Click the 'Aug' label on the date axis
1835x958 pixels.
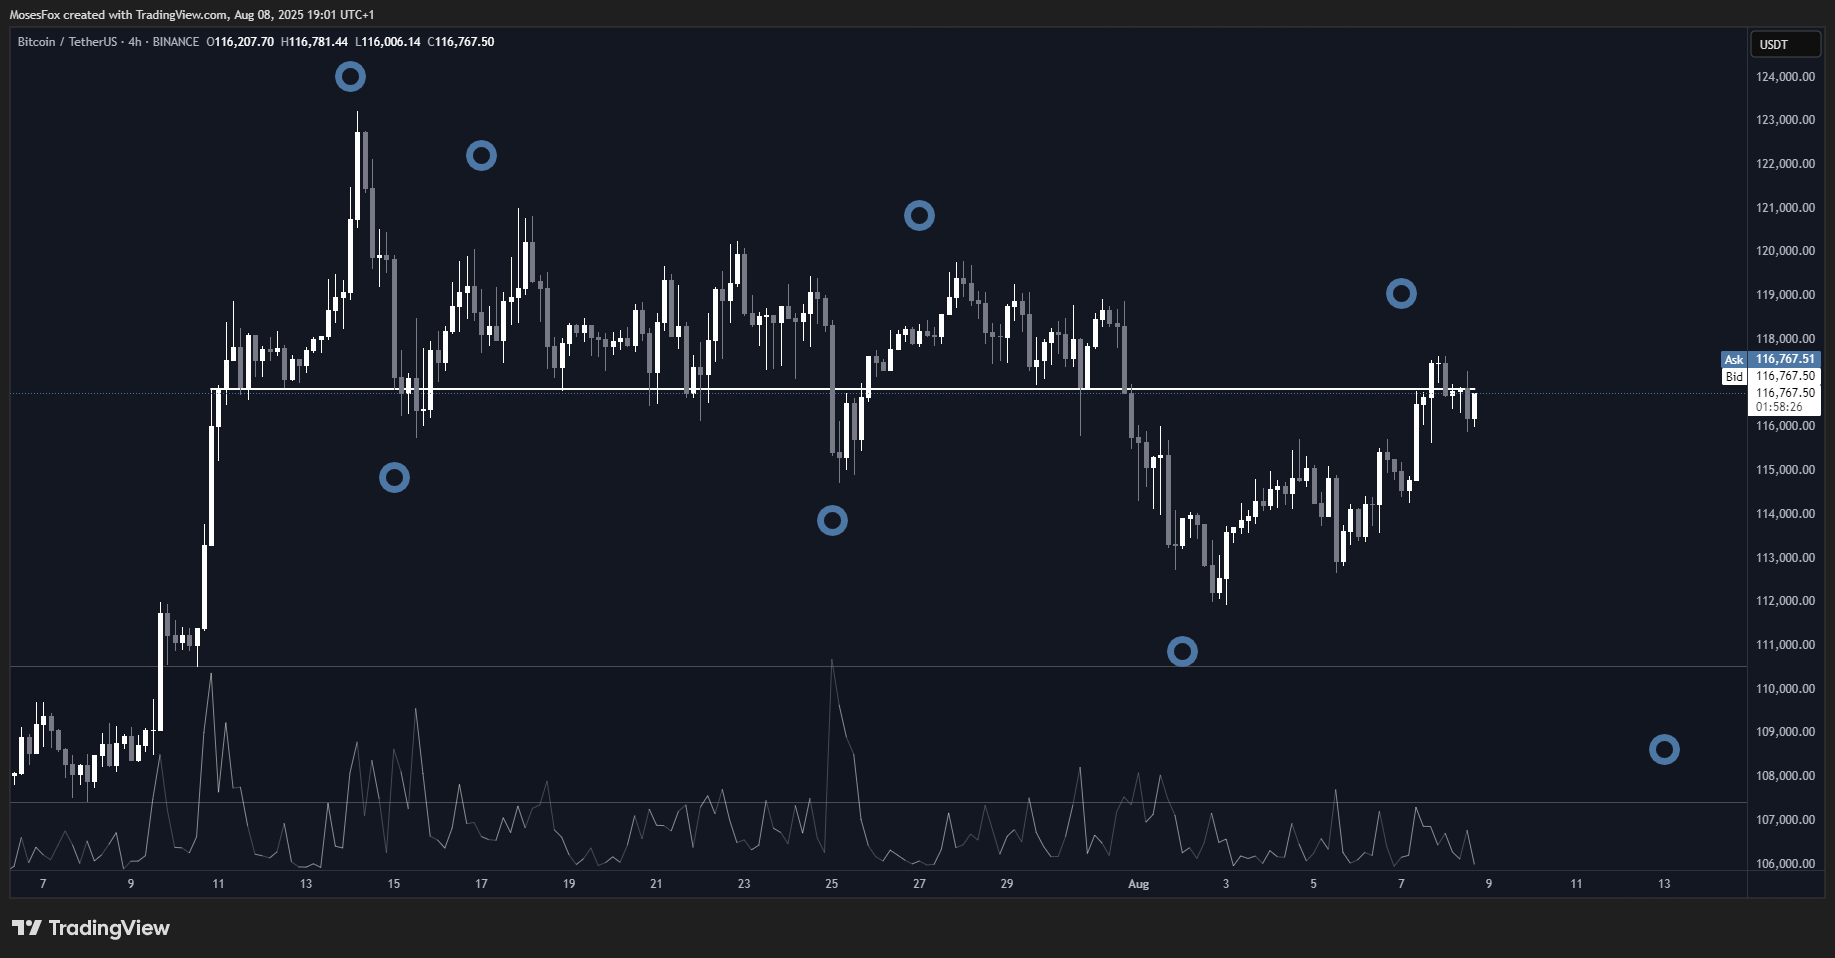point(1138,884)
